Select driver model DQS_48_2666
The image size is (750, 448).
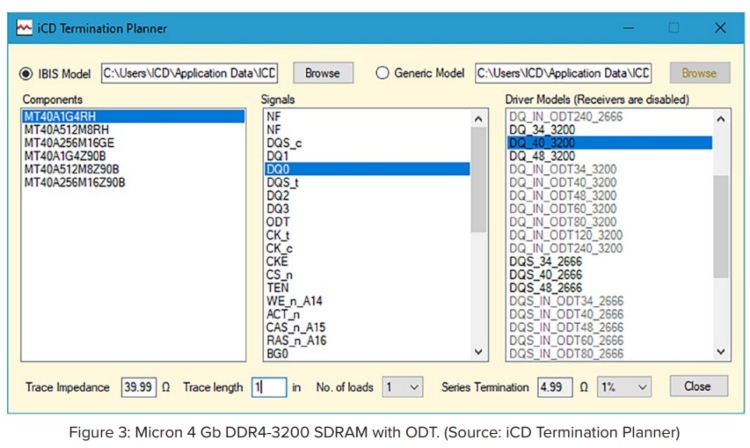coord(610,288)
